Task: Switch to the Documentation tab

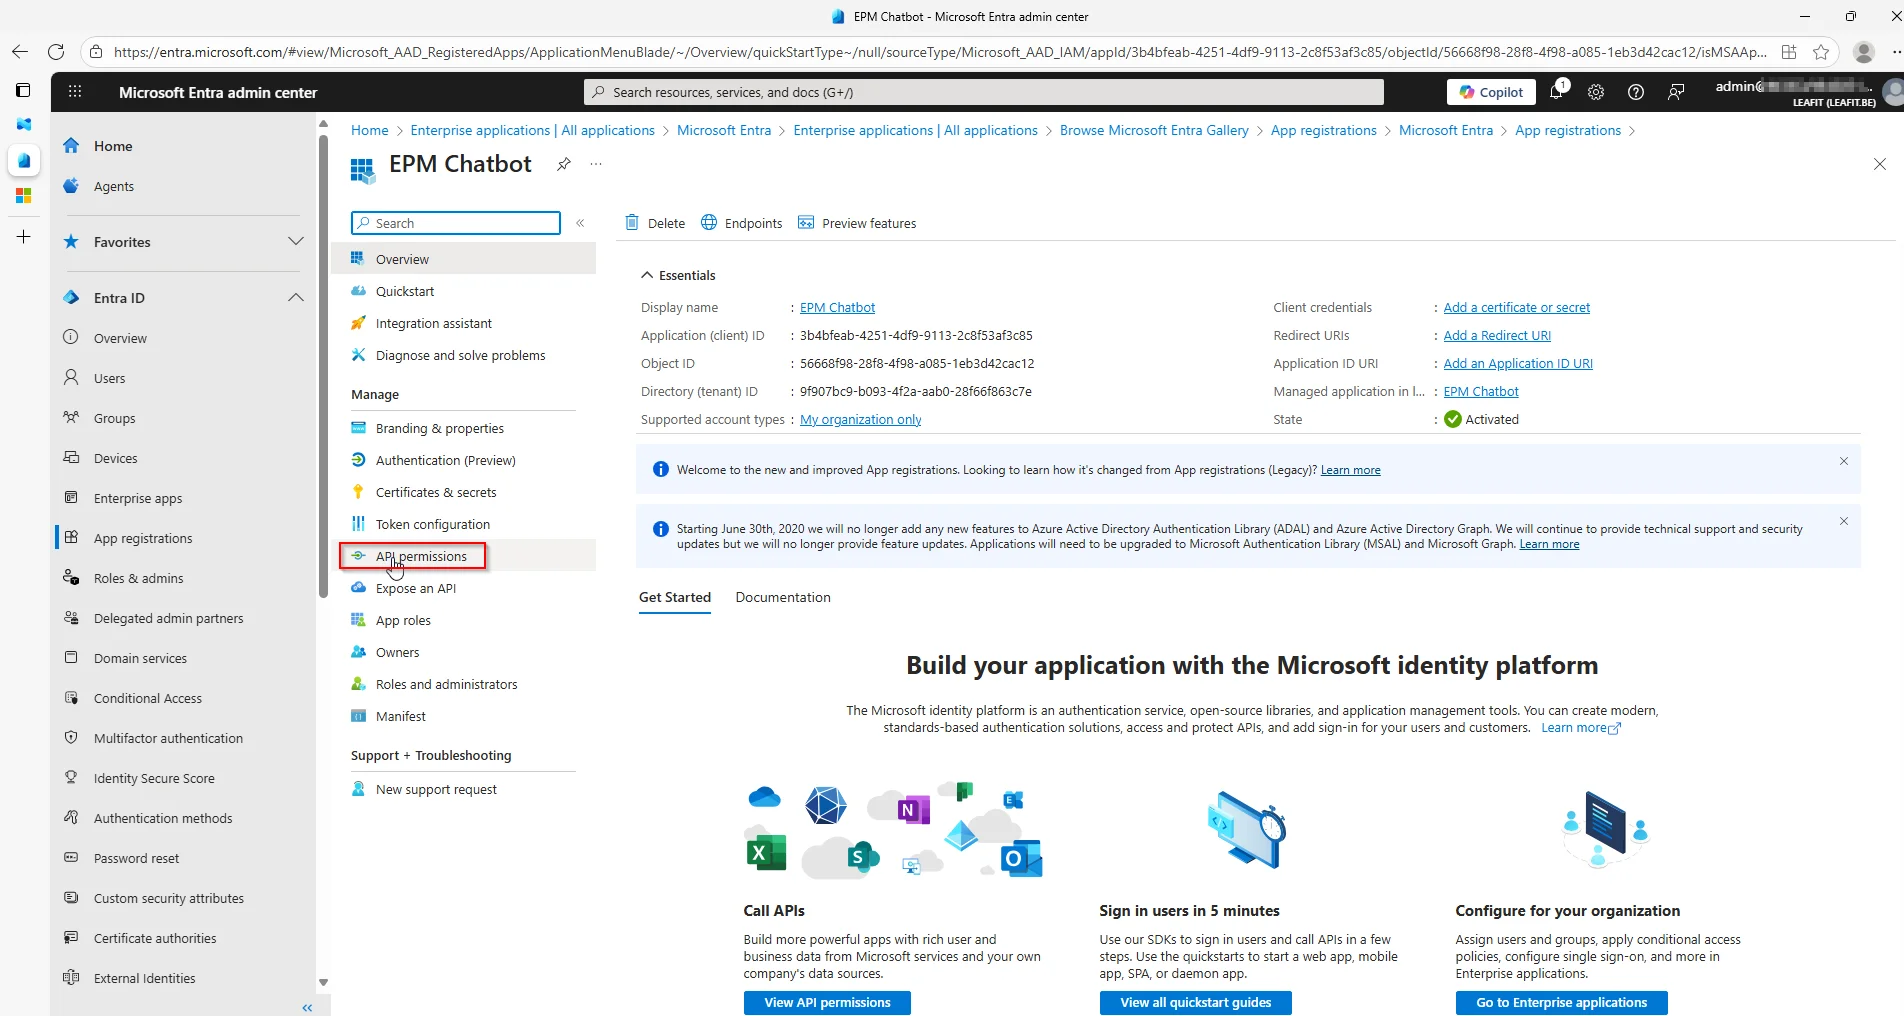Action: [x=783, y=597]
